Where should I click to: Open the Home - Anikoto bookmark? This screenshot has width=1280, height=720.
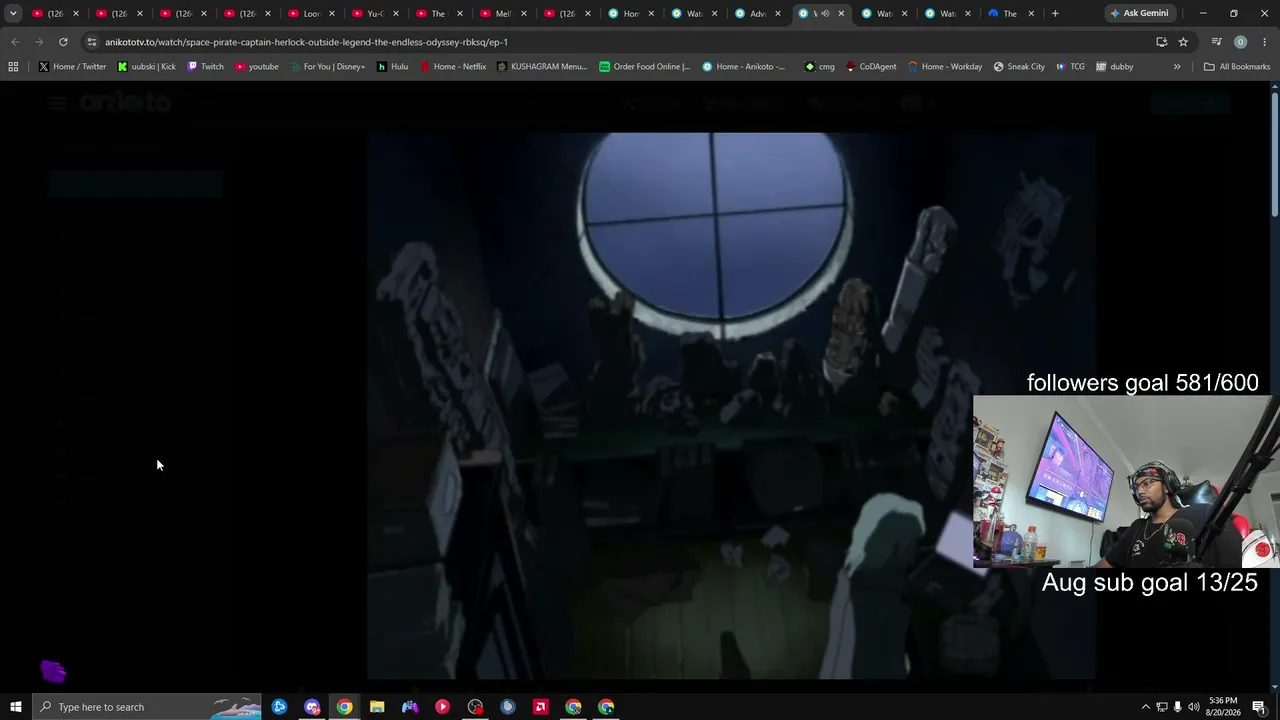point(745,67)
